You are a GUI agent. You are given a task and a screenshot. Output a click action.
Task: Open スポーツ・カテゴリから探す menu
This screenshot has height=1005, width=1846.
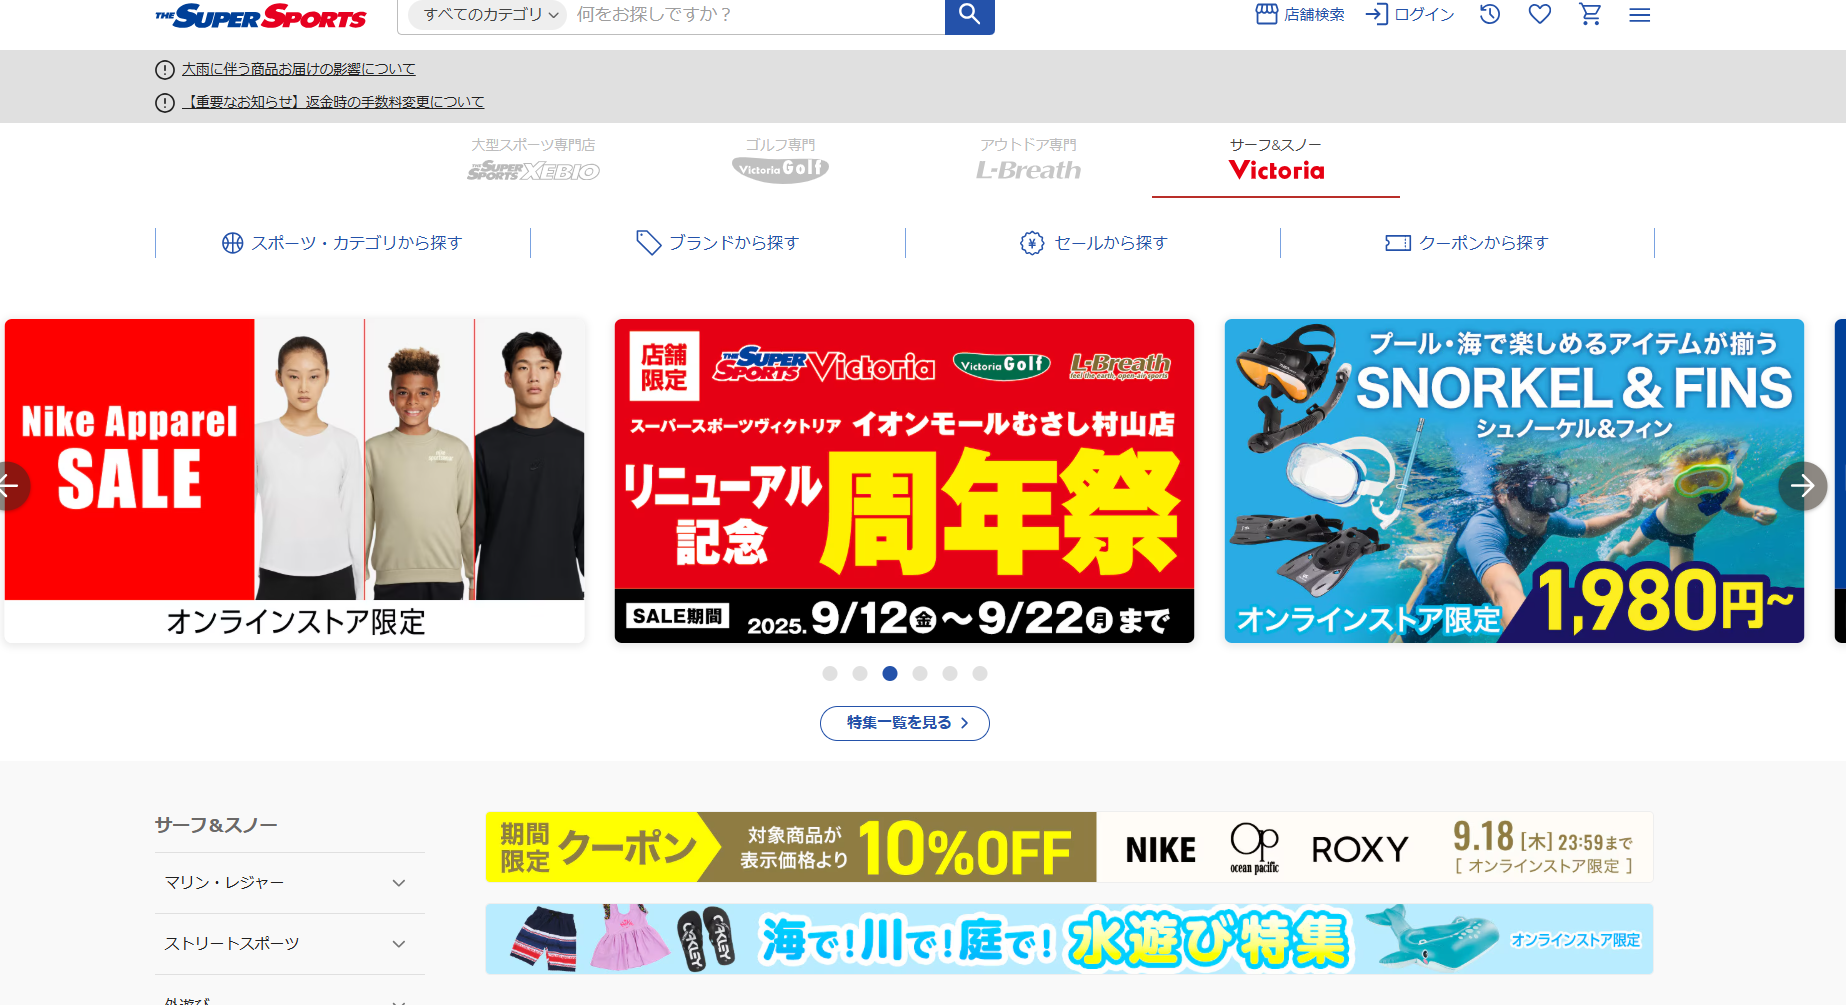point(342,243)
